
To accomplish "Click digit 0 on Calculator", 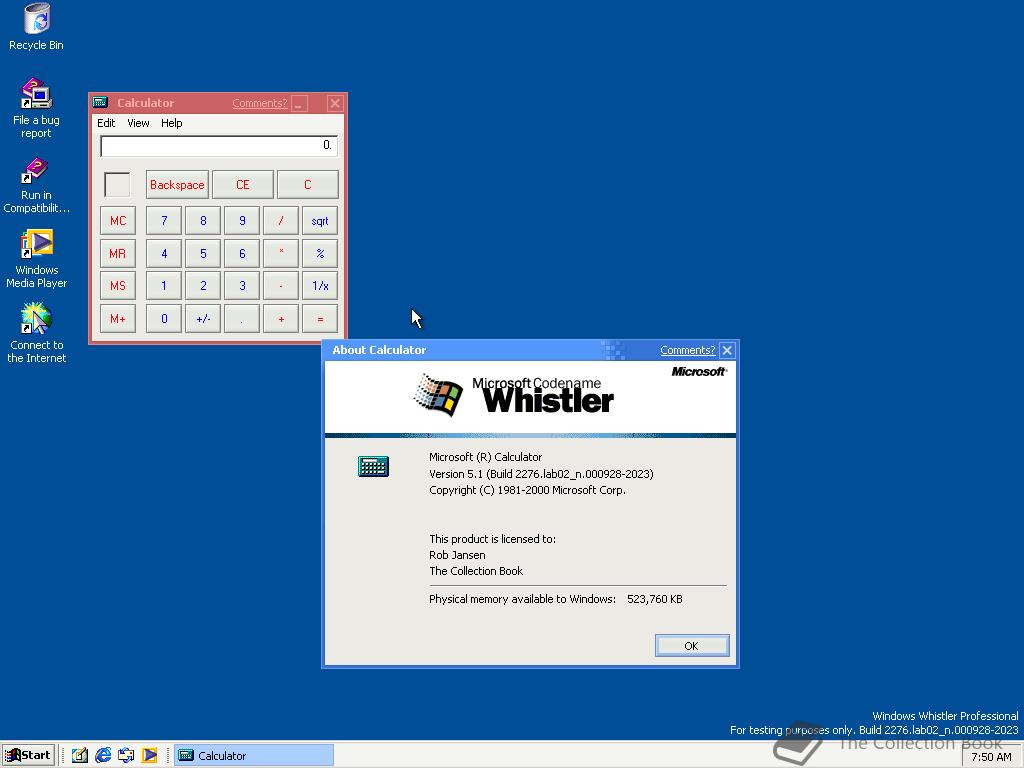I will click(x=164, y=319).
